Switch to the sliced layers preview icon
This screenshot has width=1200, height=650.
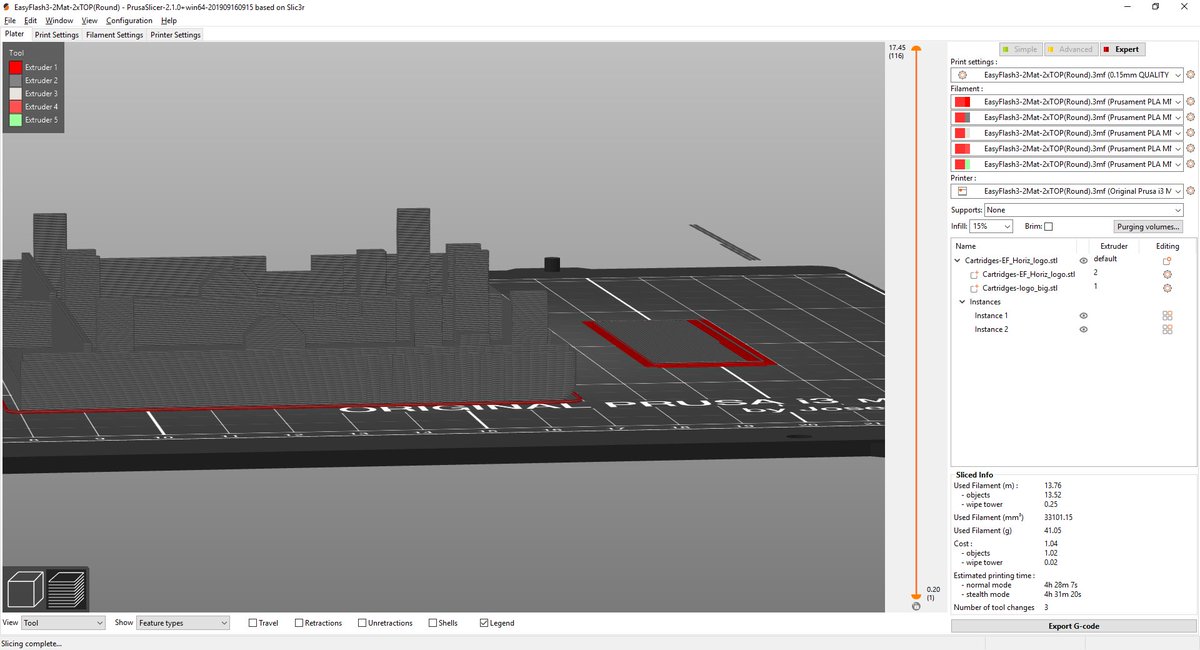tap(67, 589)
